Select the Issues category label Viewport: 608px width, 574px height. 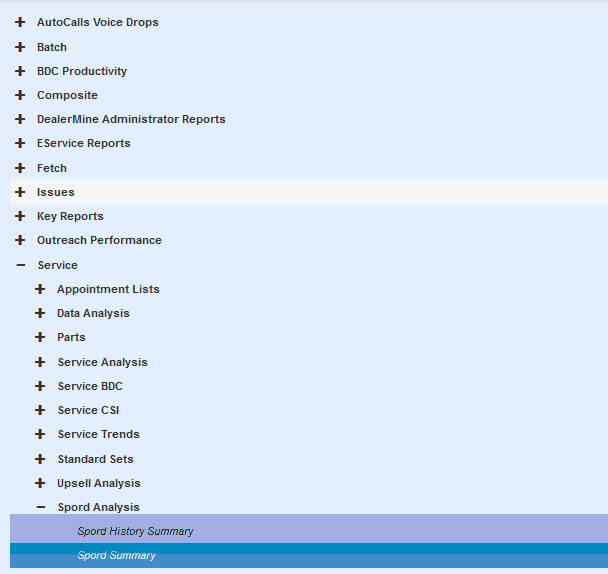pyautogui.click(x=56, y=192)
